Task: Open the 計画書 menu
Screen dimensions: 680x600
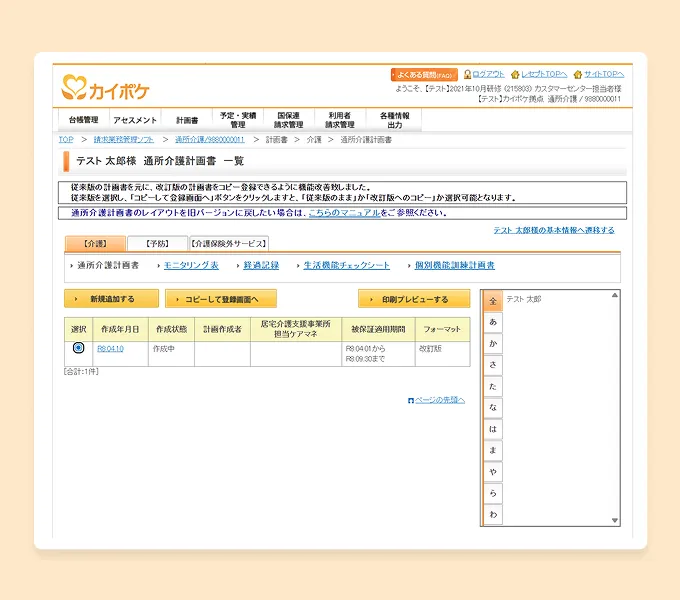Action: [187, 120]
